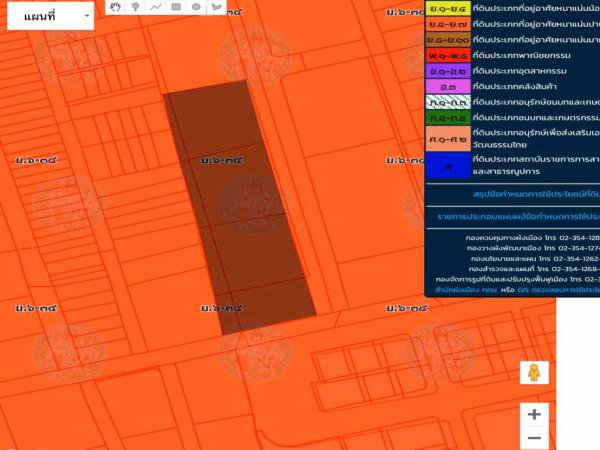Image resolution: width=600 pixels, height=450 pixels.
Task: Select the draw line tool
Action: (x=156, y=7)
